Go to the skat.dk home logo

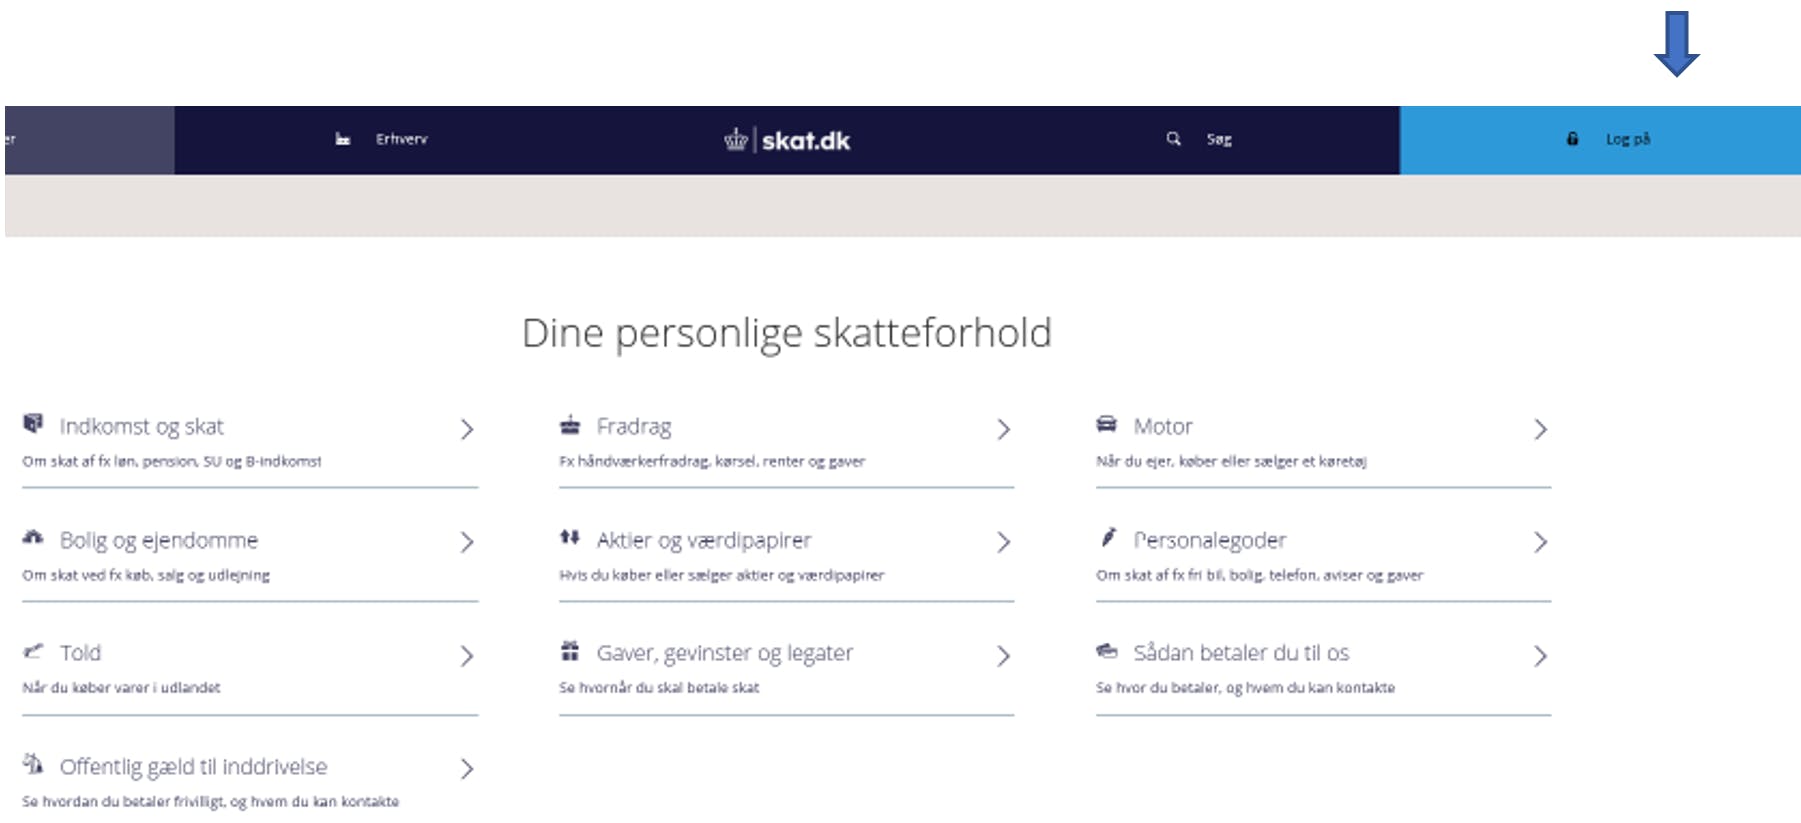click(x=788, y=140)
